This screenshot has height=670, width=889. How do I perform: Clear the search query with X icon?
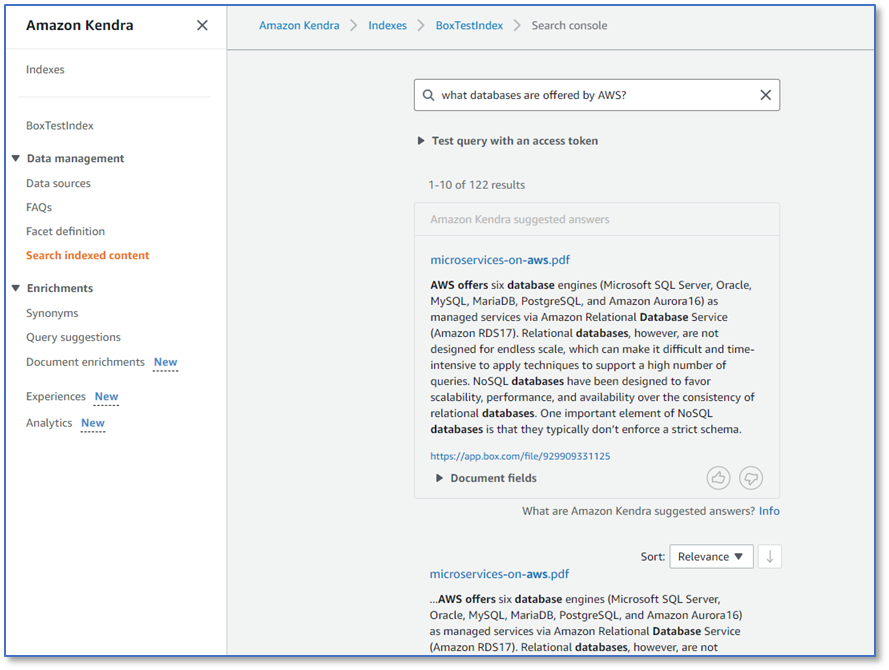click(765, 95)
